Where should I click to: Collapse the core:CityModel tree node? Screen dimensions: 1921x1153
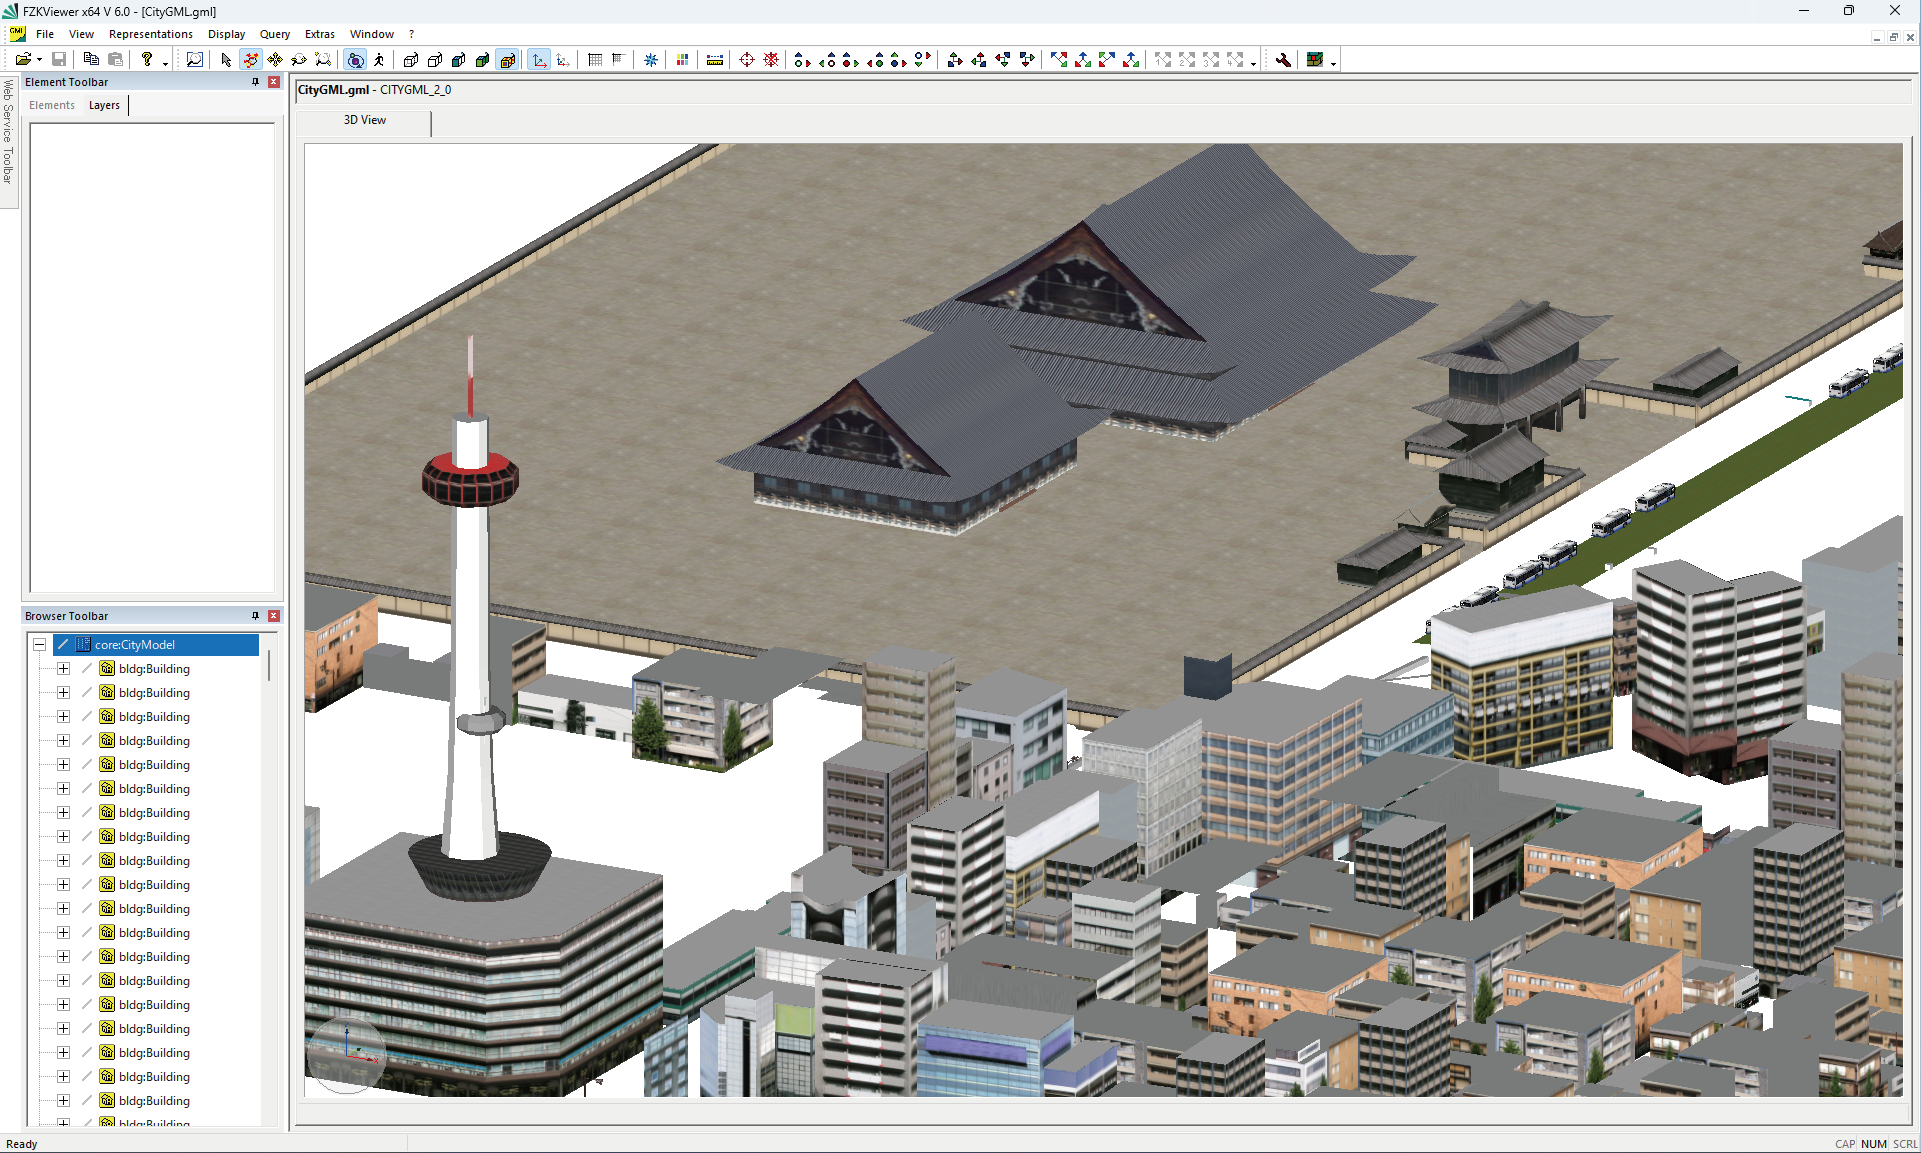click(x=39, y=645)
